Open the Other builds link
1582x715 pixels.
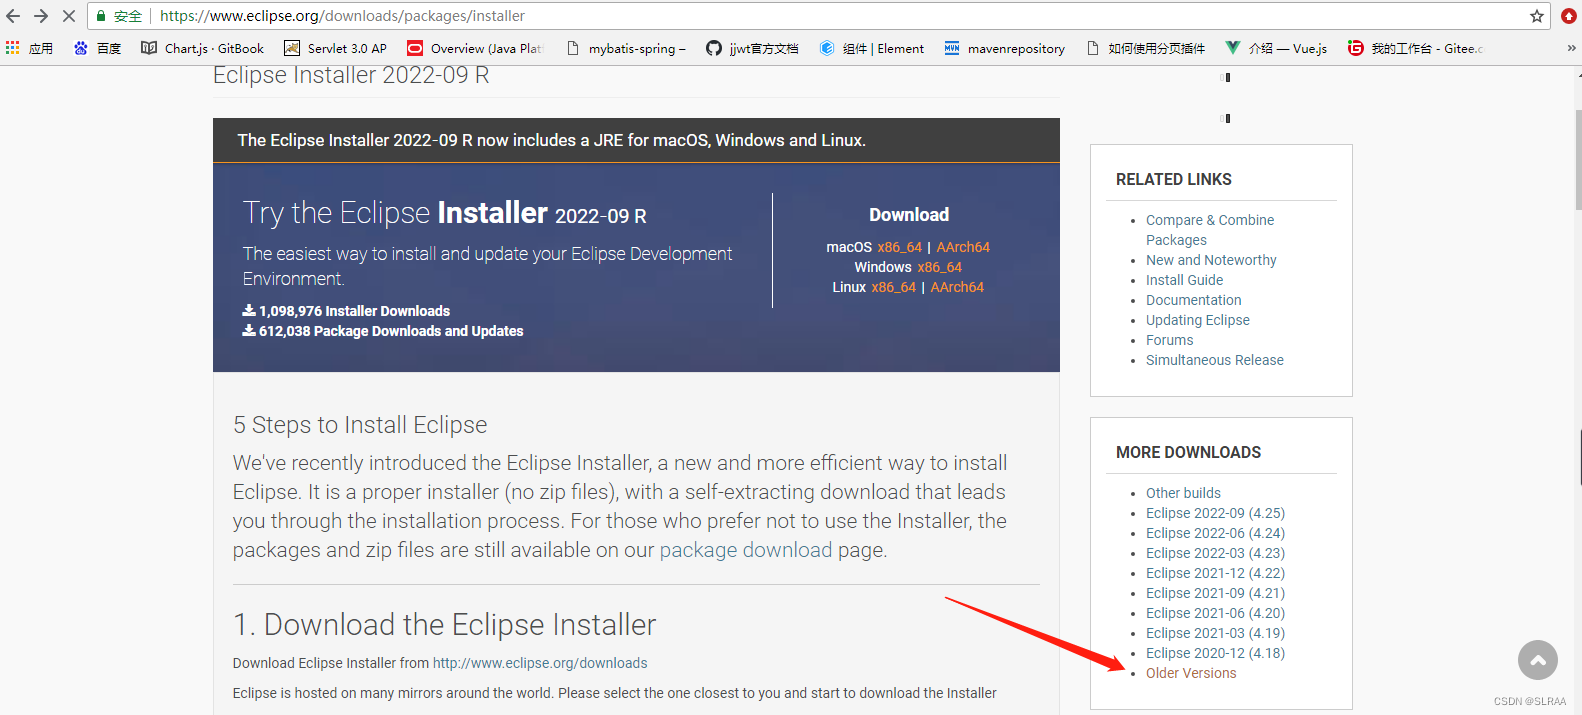click(1183, 493)
